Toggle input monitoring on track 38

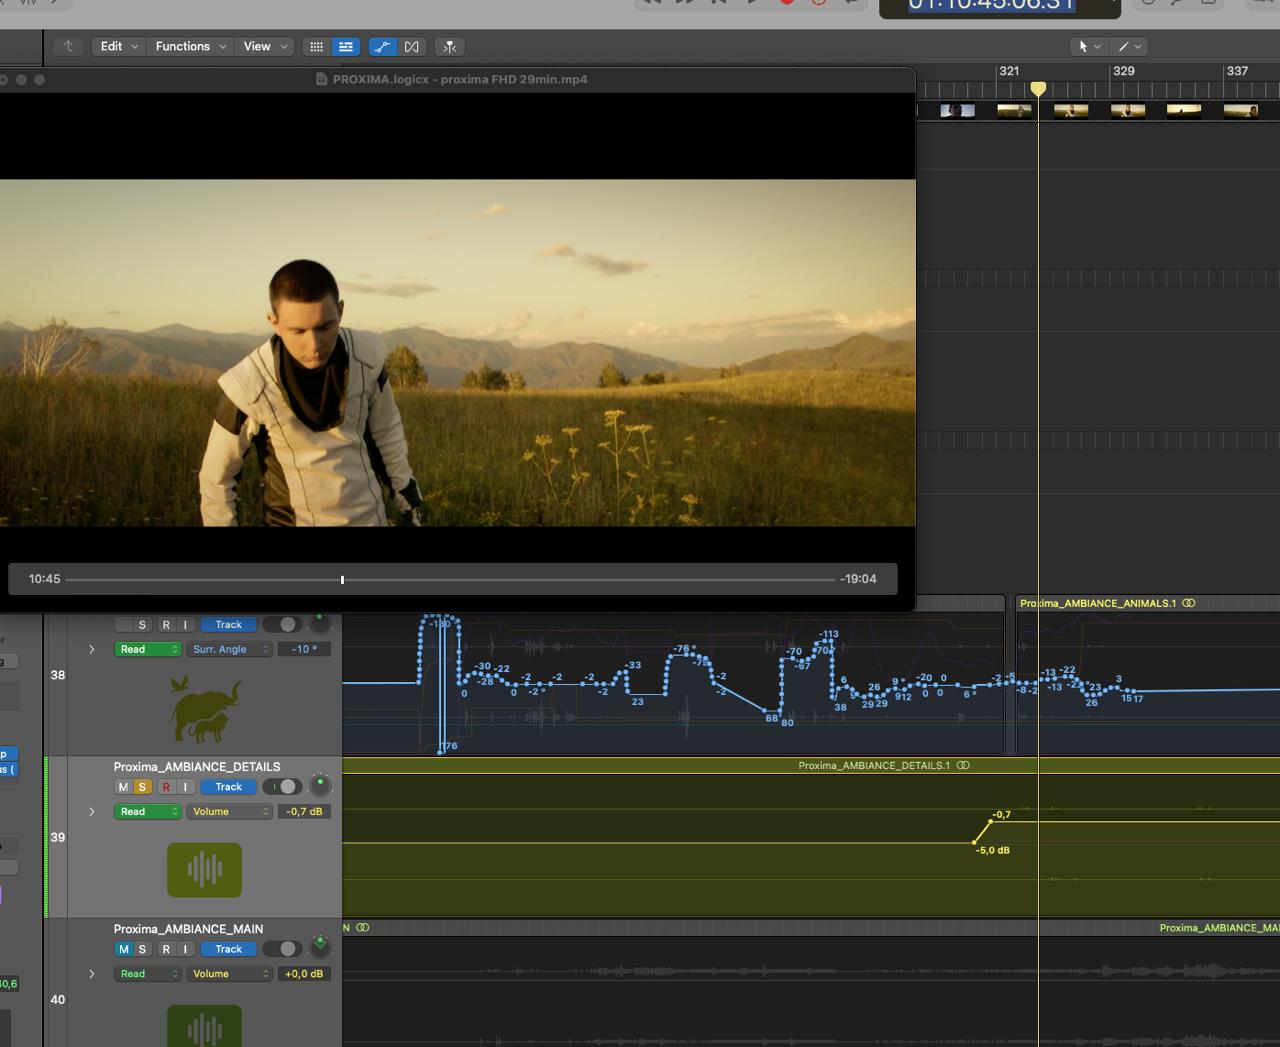pyautogui.click(x=185, y=625)
